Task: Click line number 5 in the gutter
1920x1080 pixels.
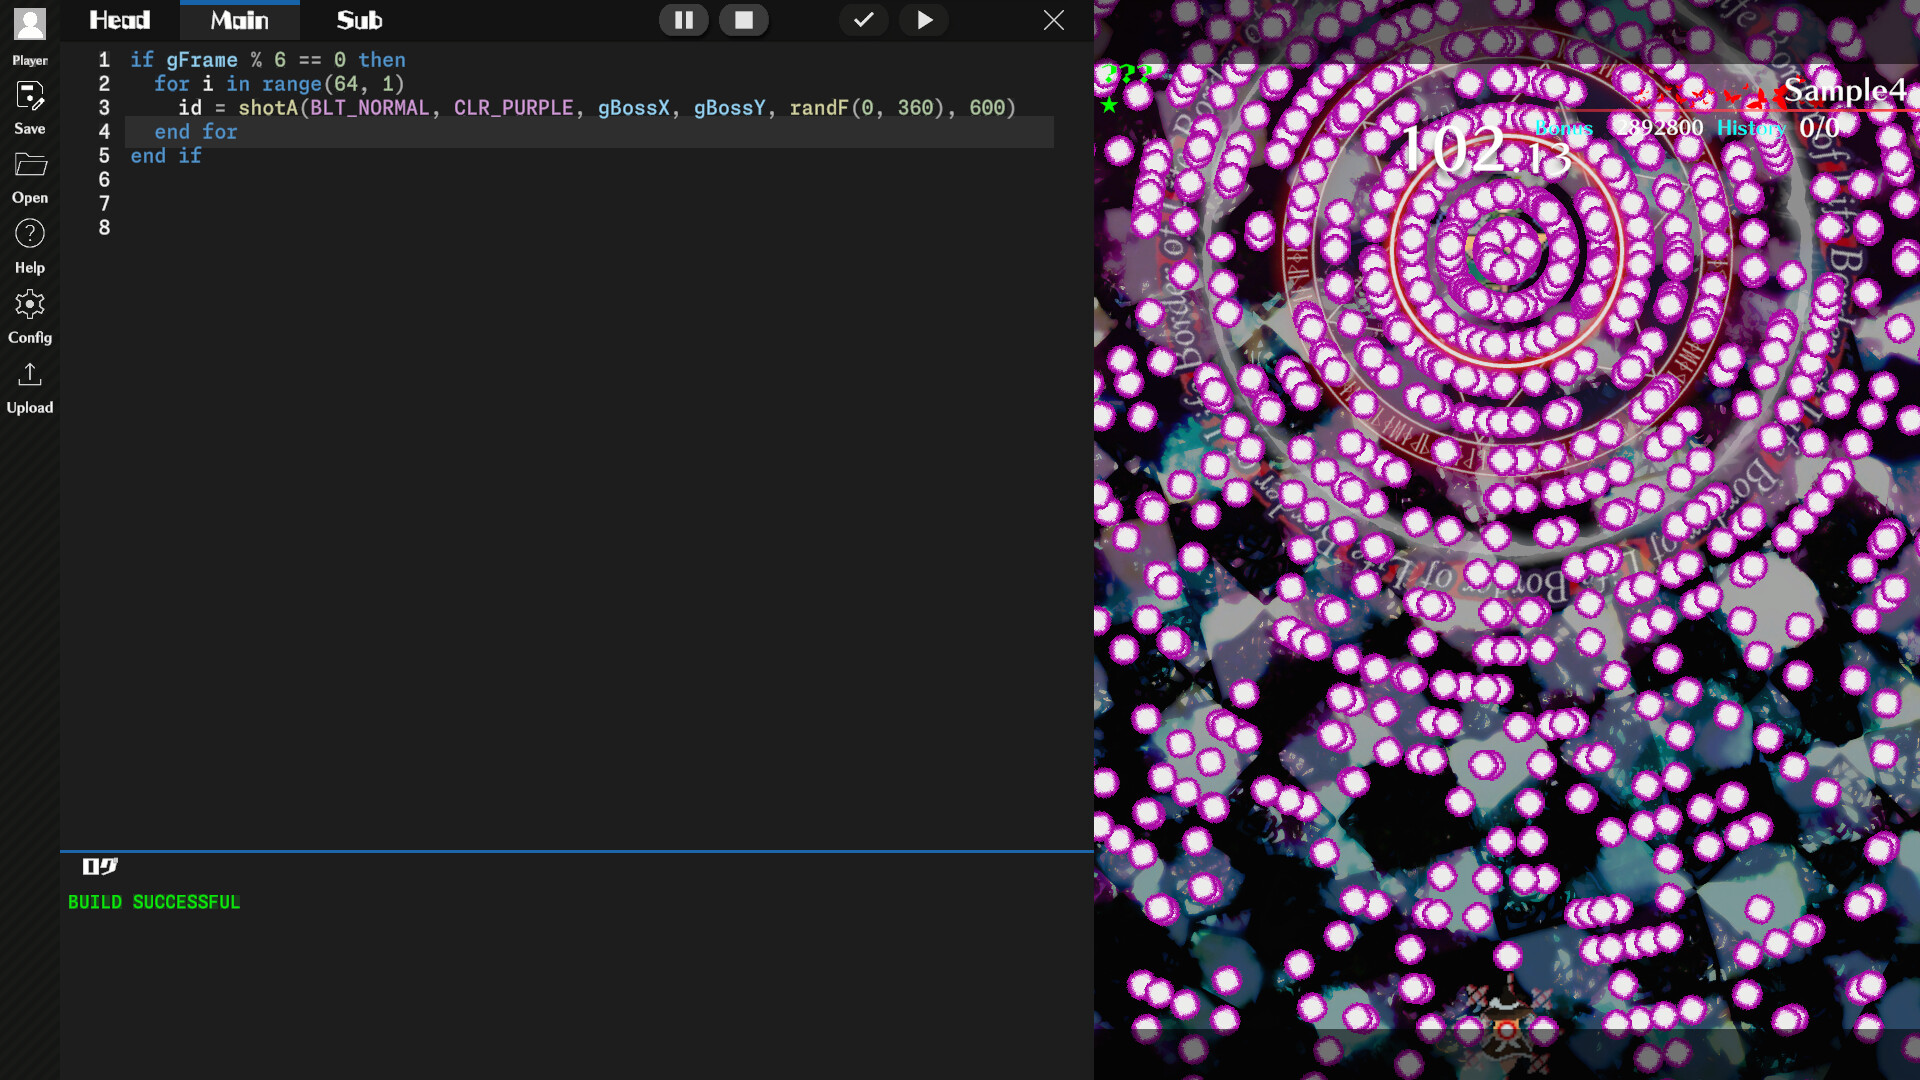Action: point(104,155)
